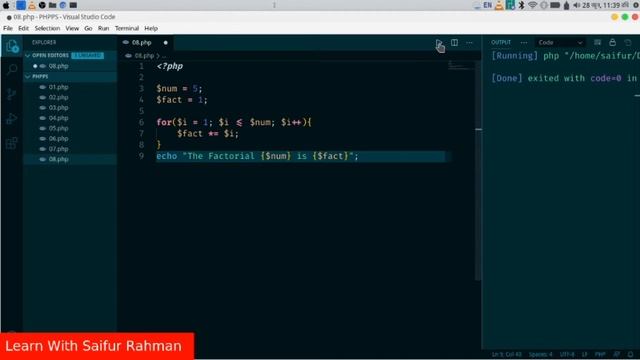640x360 pixels.
Task: Toggle the output scroll lock
Action: coord(613,42)
